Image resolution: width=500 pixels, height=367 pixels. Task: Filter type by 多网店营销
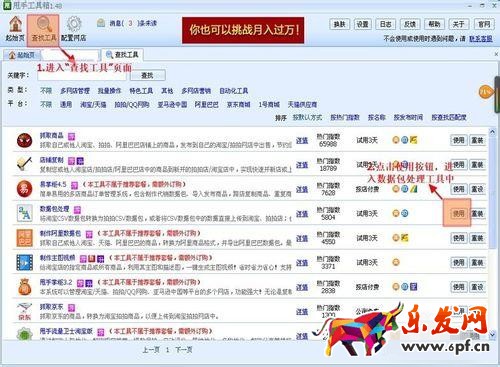[196, 91]
